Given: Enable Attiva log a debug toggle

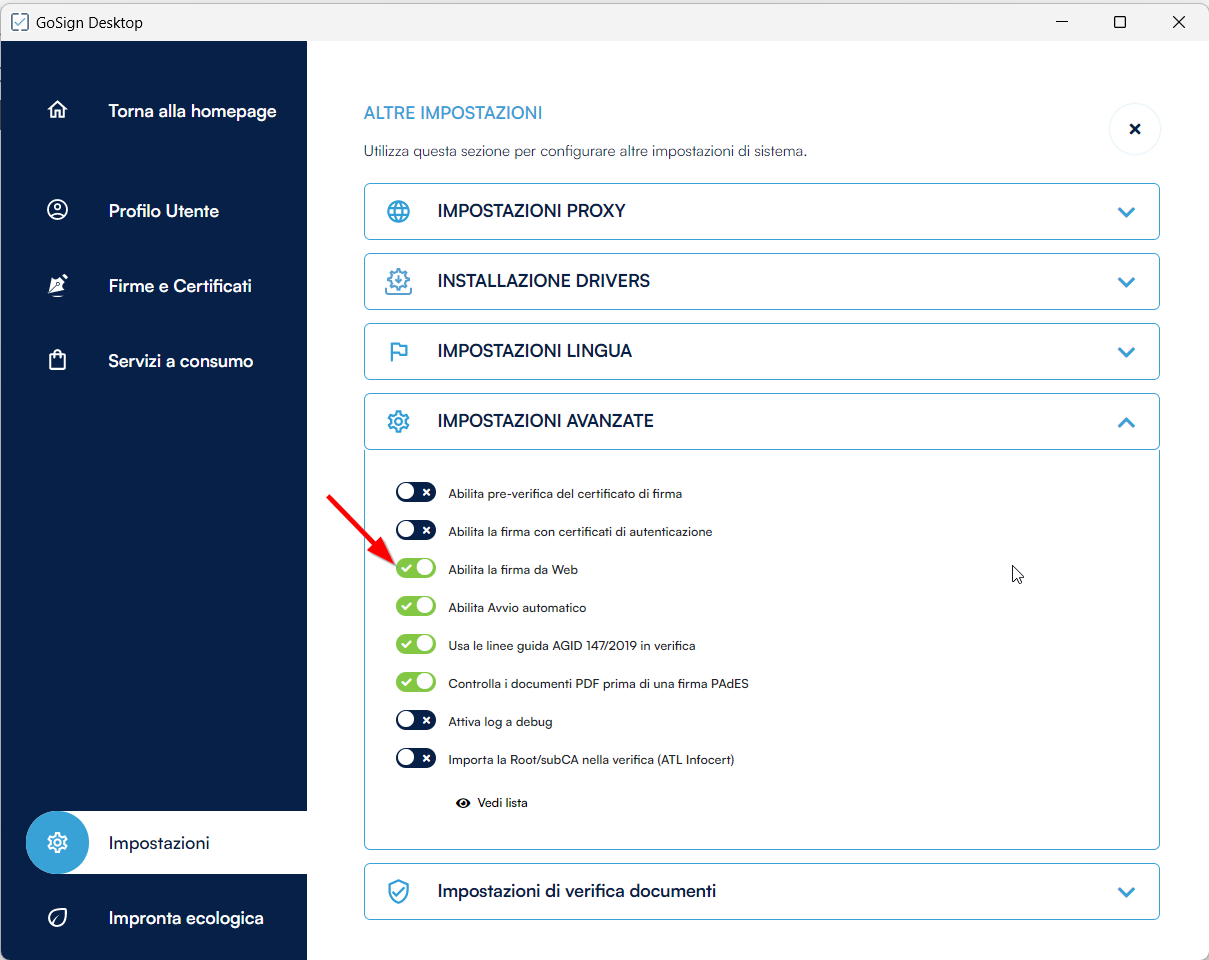Looking at the screenshot, I should (416, 721).
